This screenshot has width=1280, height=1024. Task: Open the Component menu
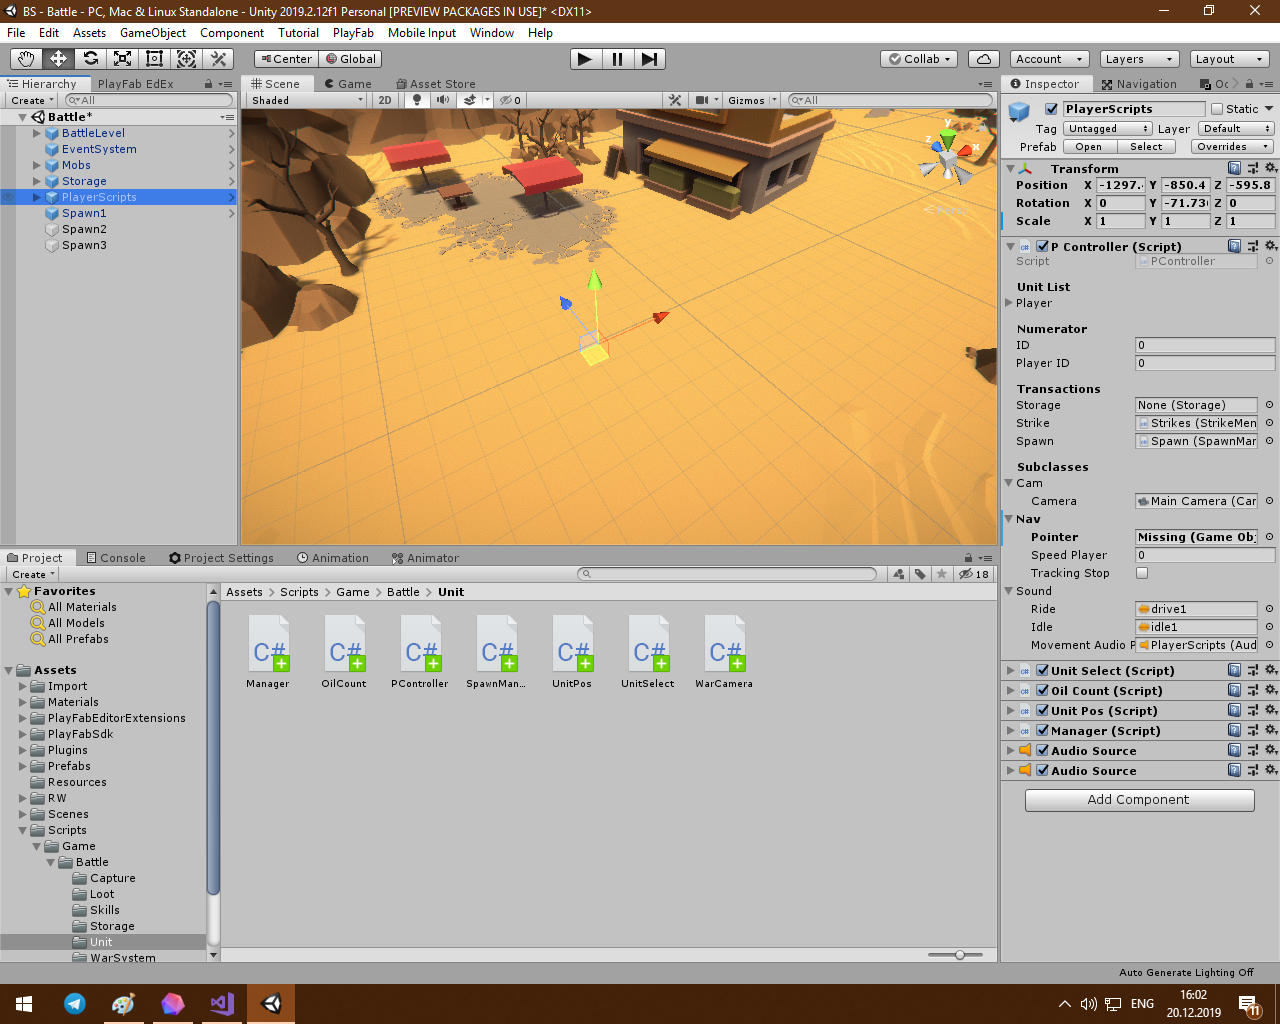pyautogui.click(x=232, y=33)
